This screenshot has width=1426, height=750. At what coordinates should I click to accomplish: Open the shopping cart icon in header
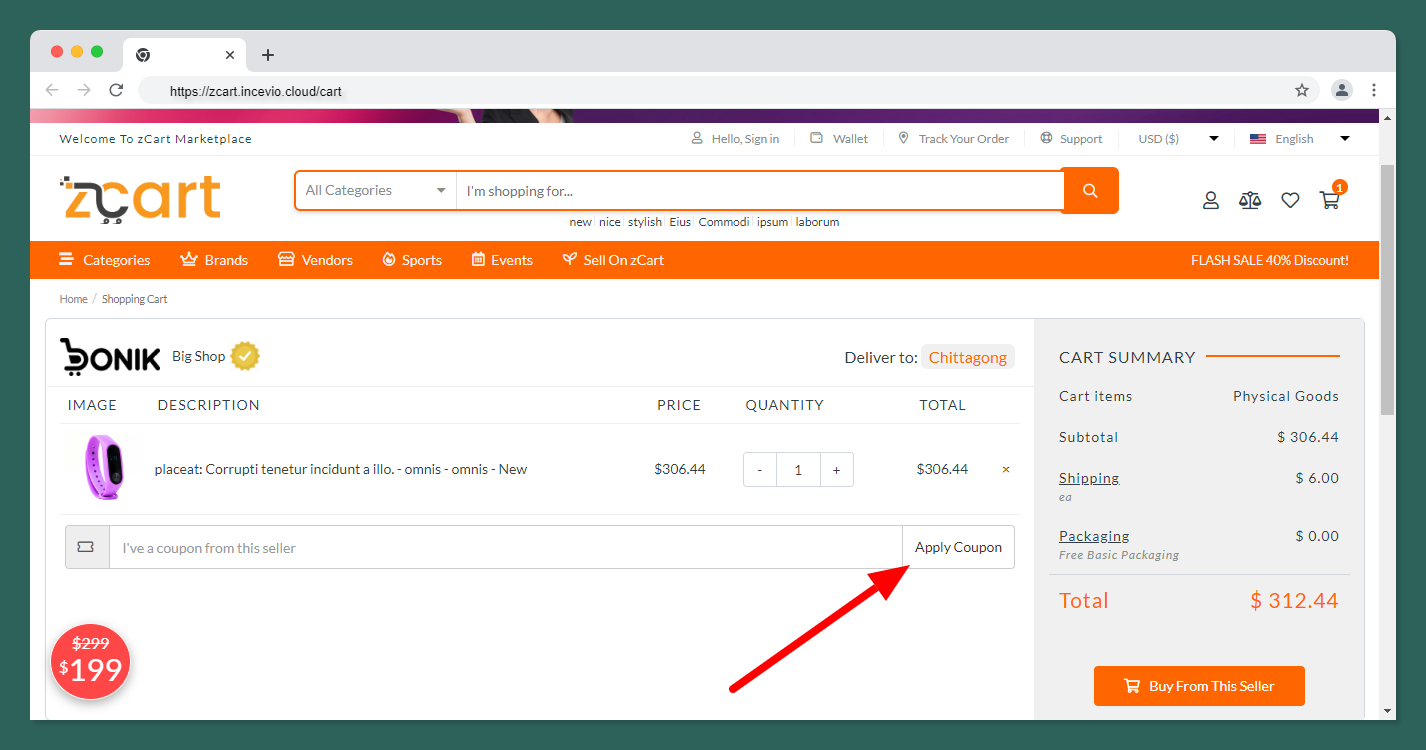(1329, 200)
